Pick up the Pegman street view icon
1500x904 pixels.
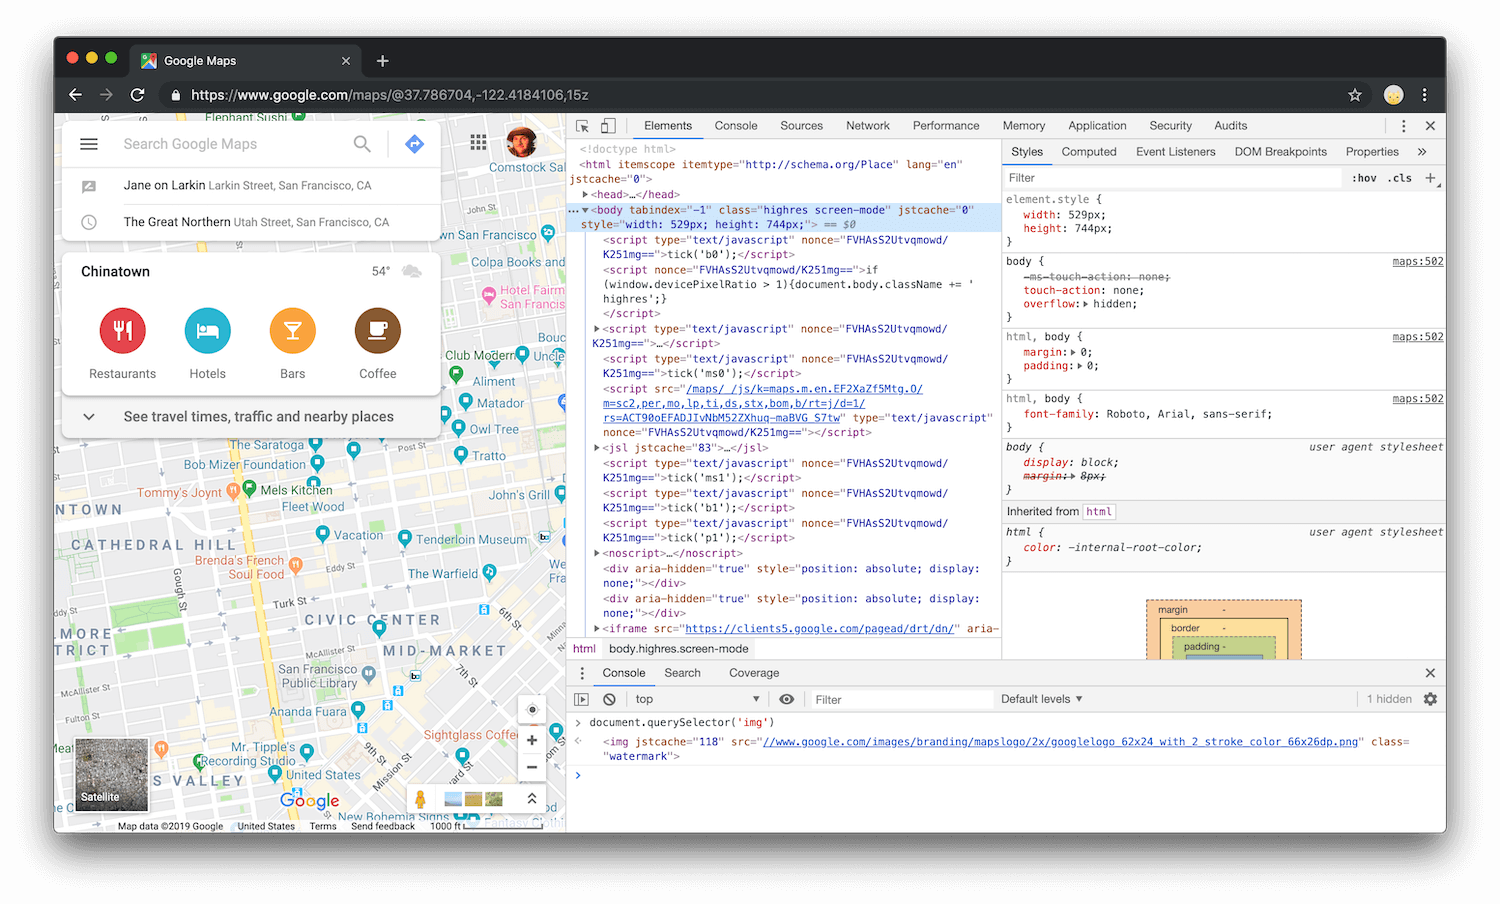coord(421,798)
